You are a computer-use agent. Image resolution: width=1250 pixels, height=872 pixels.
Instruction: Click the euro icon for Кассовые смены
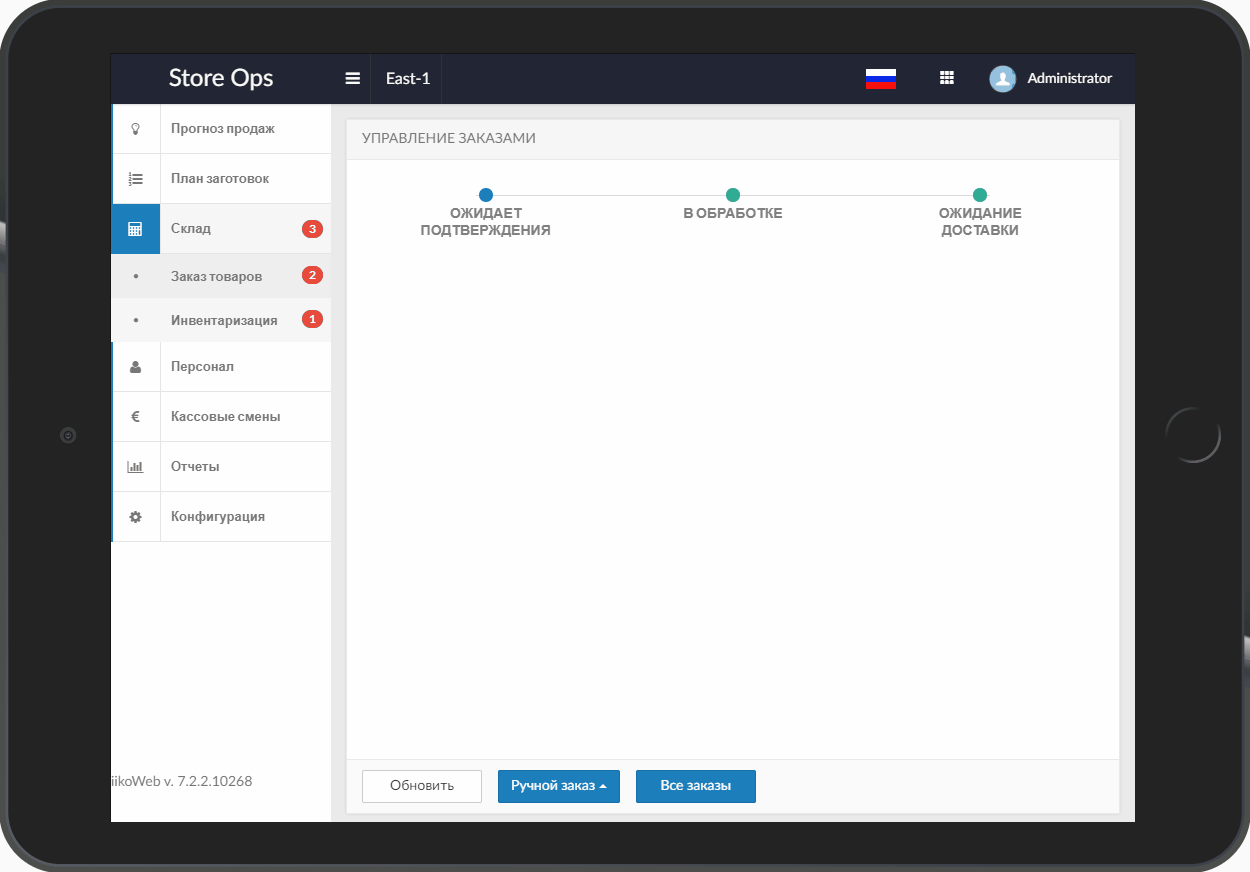136,417
